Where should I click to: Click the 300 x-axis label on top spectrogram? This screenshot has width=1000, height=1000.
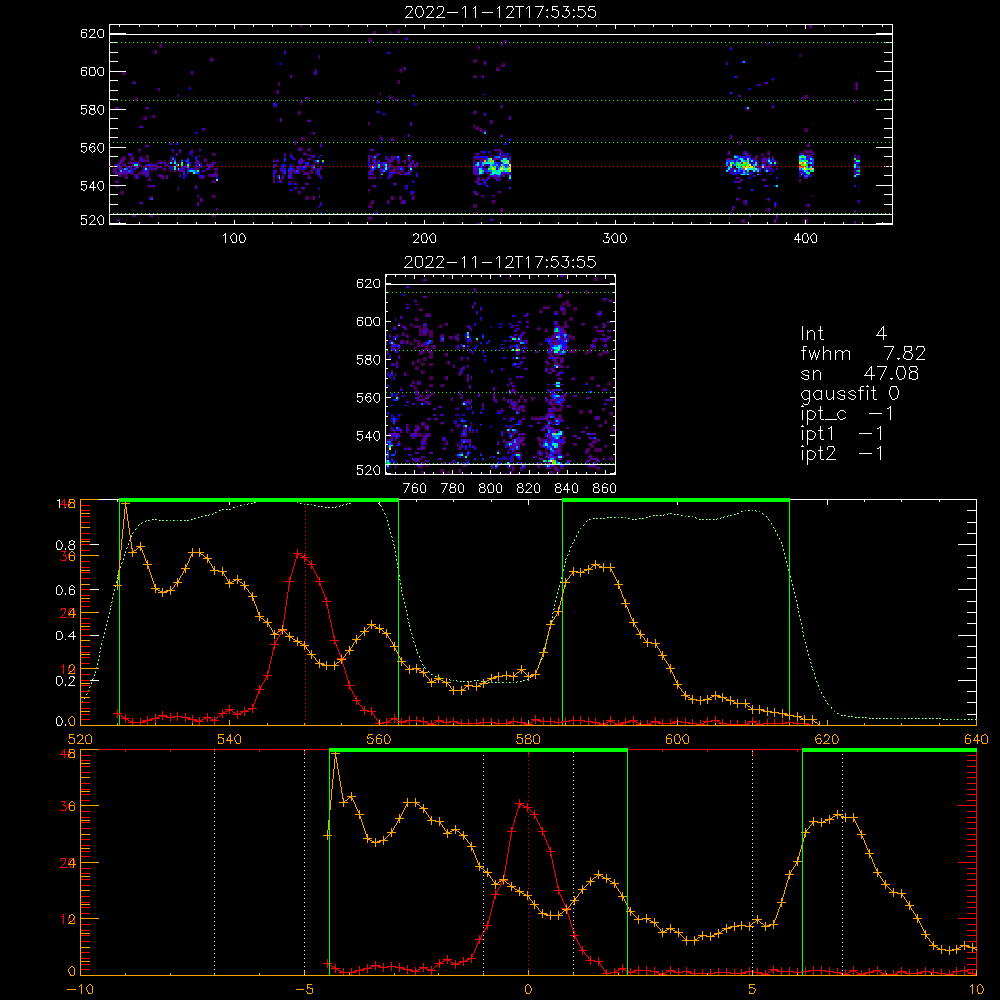pyautogui.click(x=615, y=239)
